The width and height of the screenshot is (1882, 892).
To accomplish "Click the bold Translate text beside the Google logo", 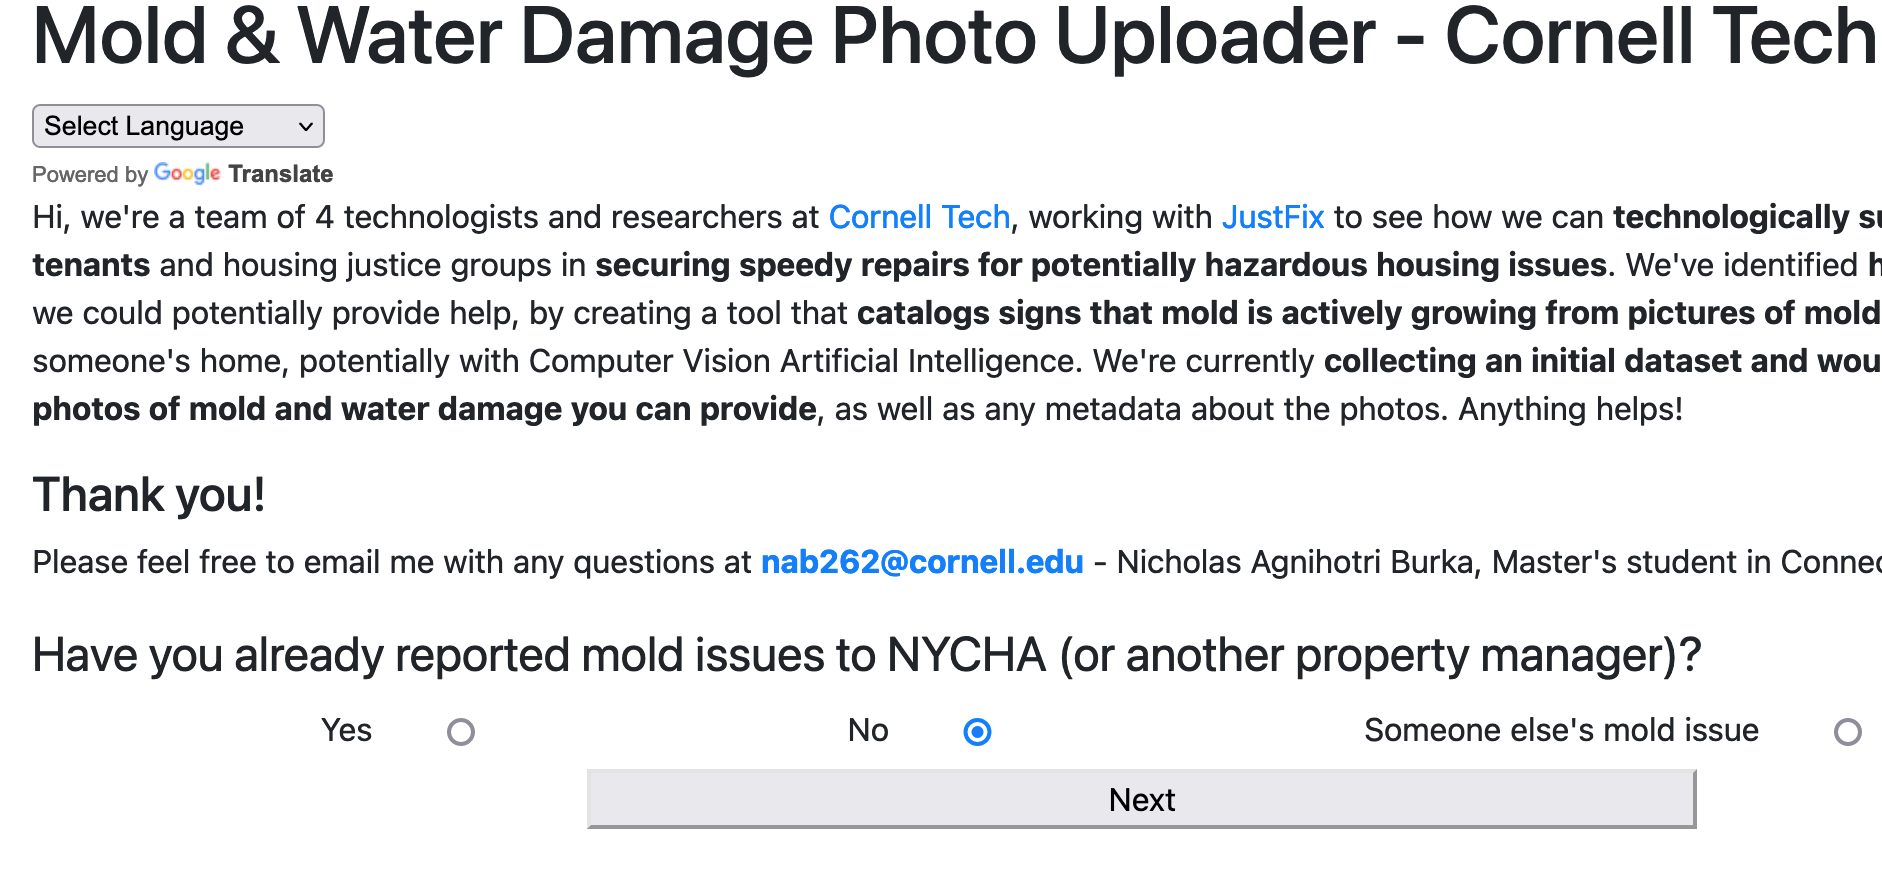I will 281,174.
